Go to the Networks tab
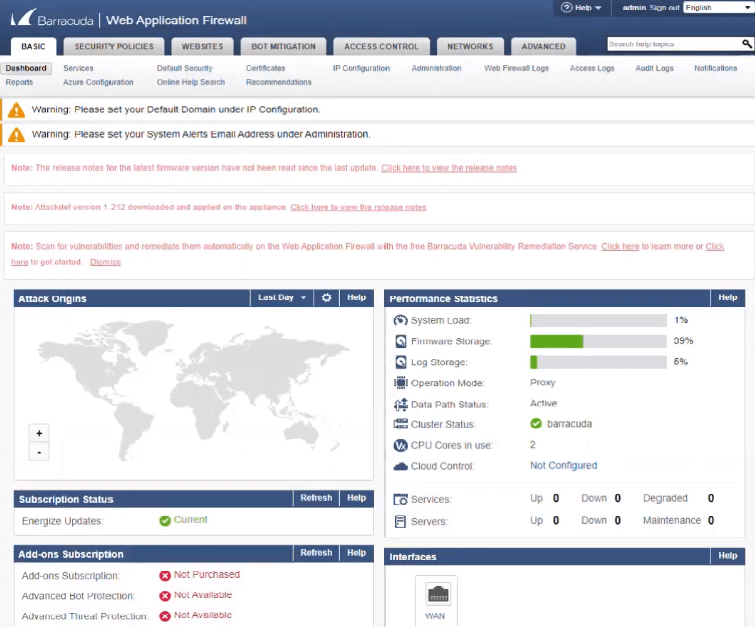The width and height of the screenshot is (755, 627). tap(470, 47)
